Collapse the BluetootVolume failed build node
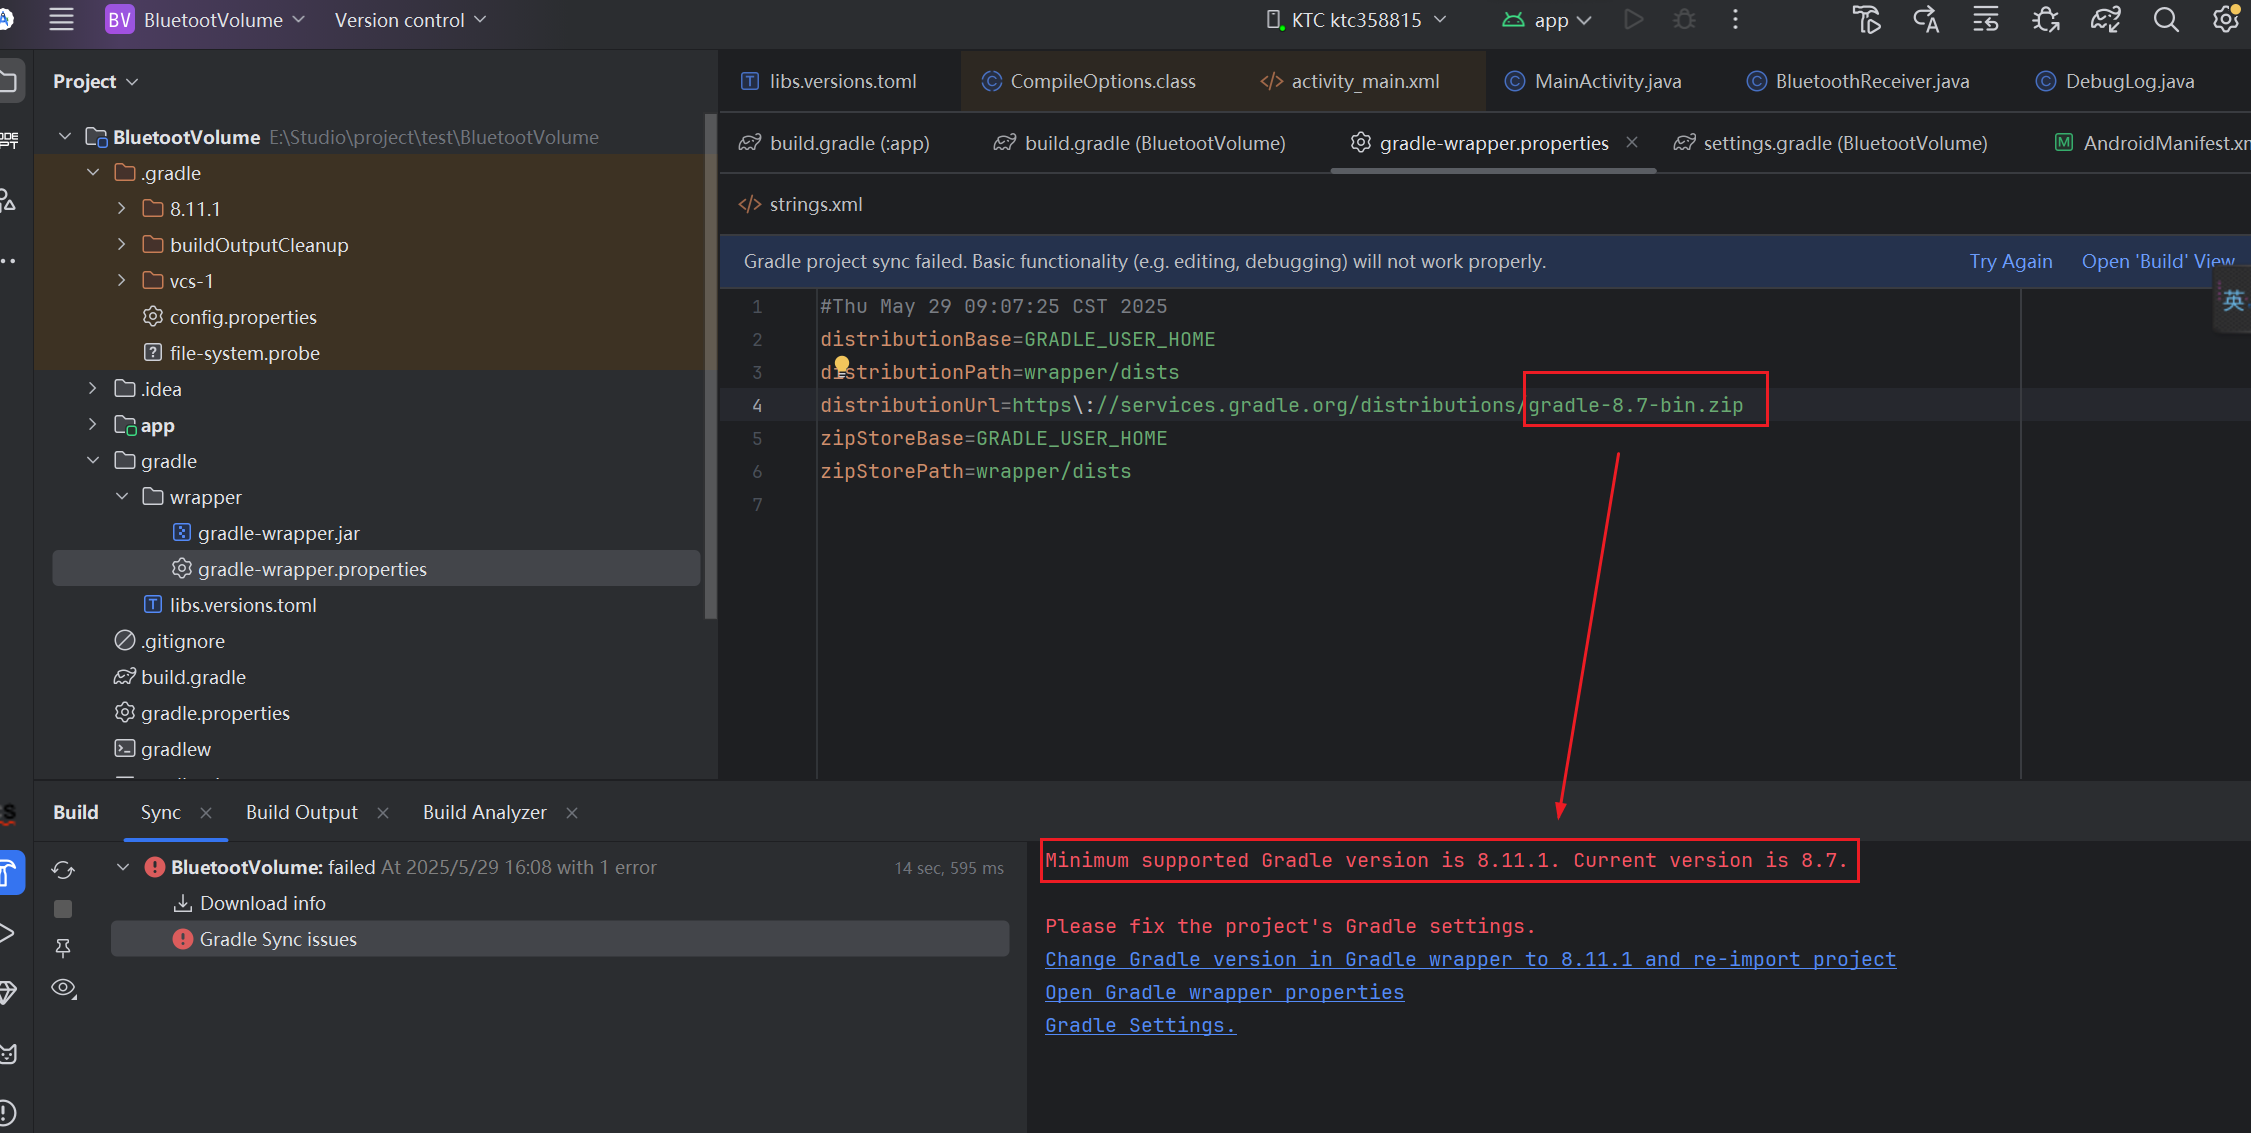 point(123,867)
